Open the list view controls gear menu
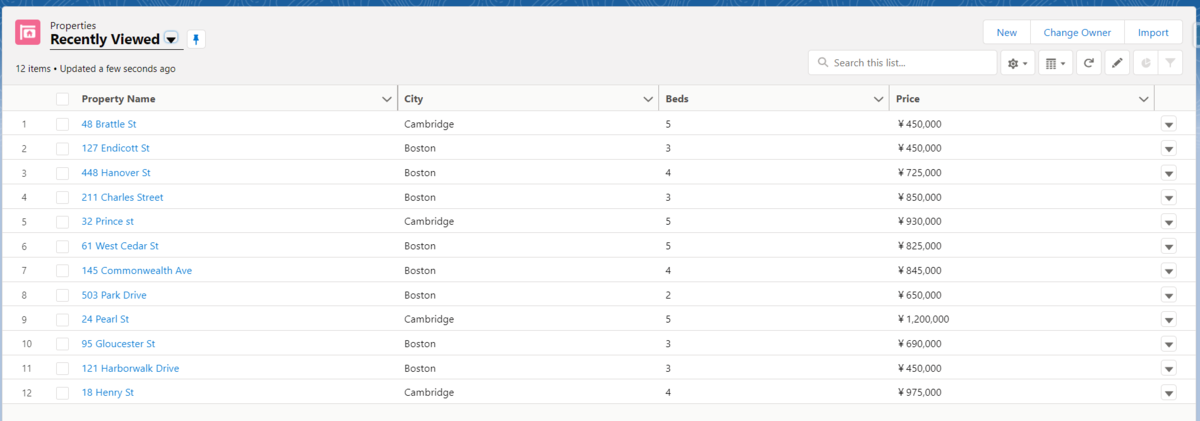Viewport: 1200px width, 421px height. (x=1018, y=63)
